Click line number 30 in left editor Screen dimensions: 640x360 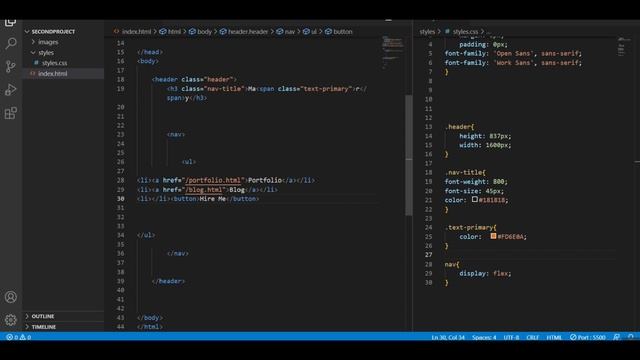tap(120, 198)
